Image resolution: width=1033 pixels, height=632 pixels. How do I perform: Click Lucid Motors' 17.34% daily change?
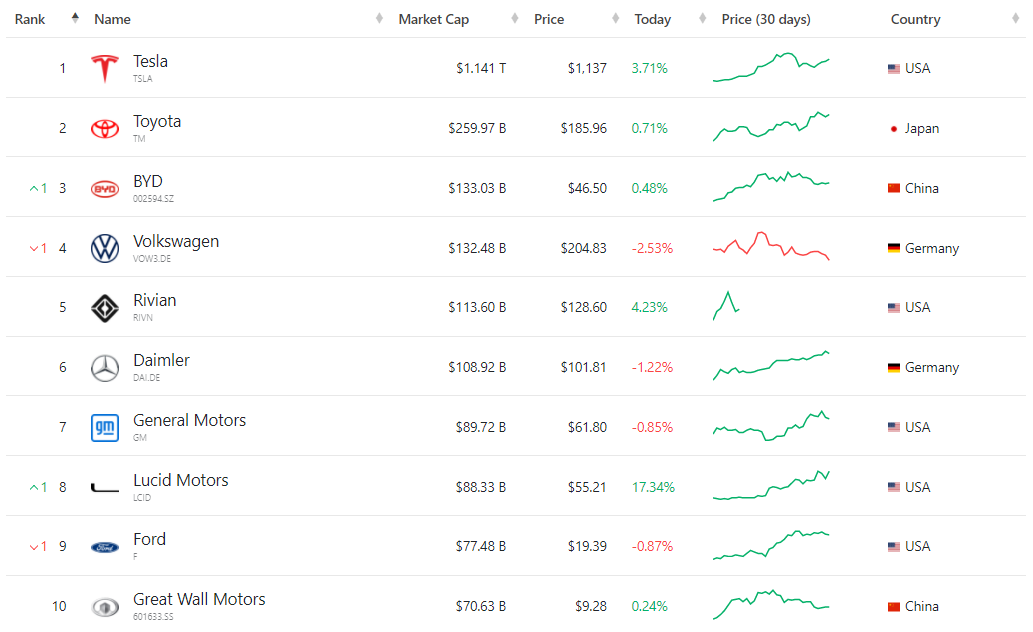[653, 488]
